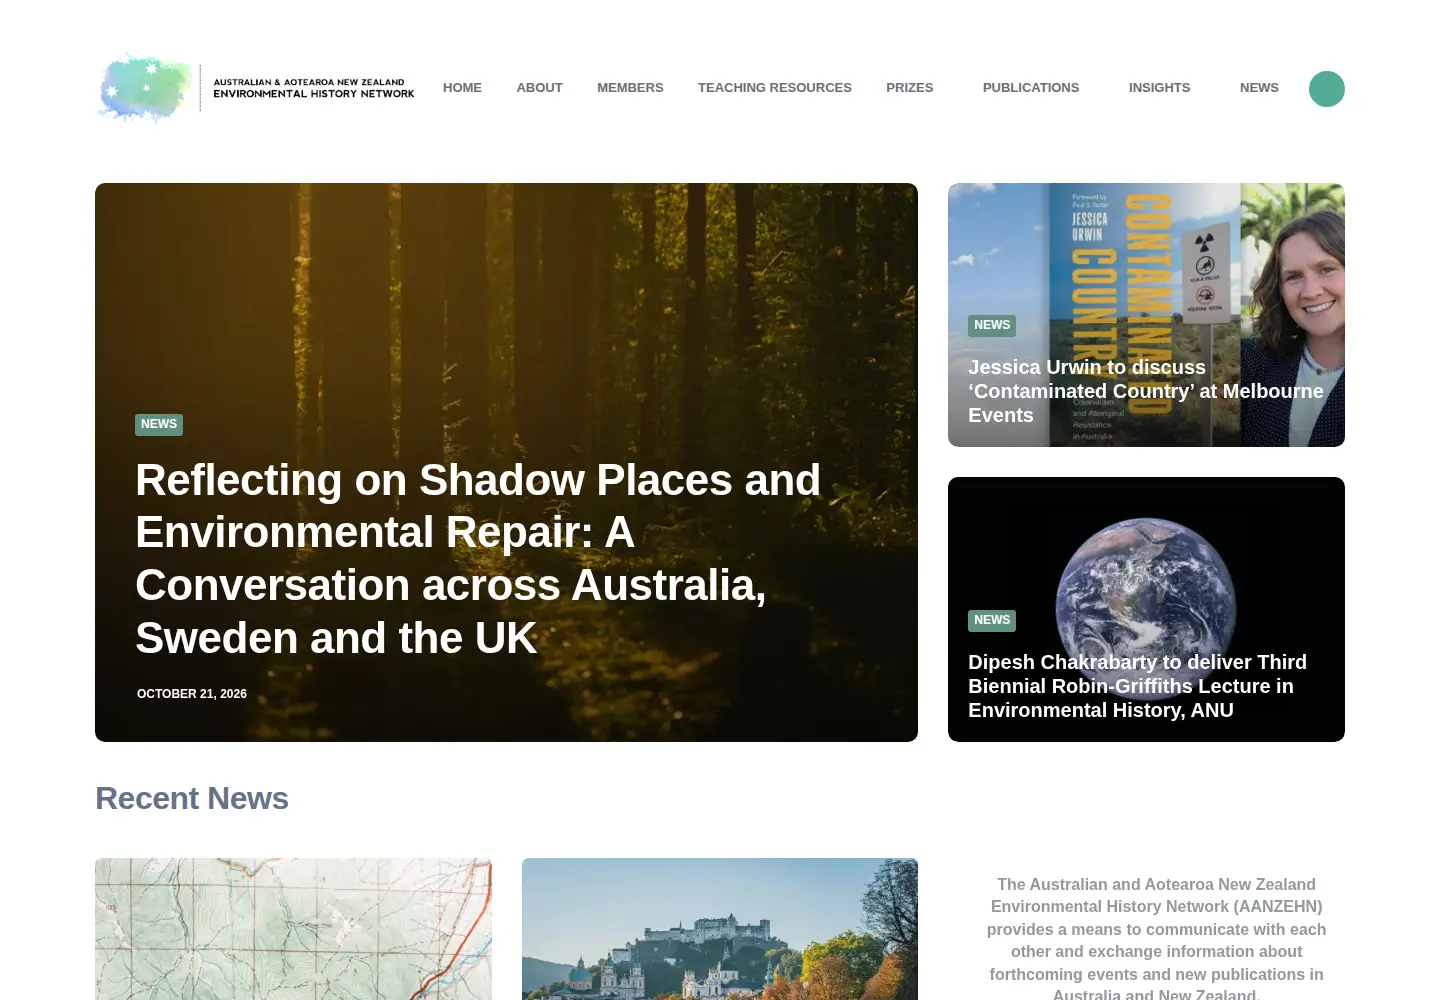
Task: Open the Jessica Urwin Contaminated Country article
Action: pos(1146,391)
